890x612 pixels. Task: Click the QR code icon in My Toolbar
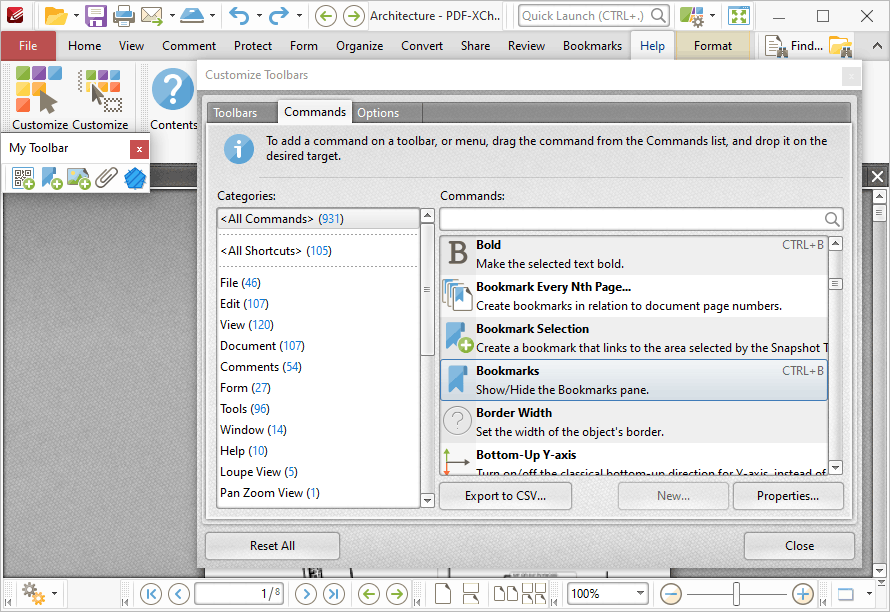pyautogui.click(x=23, y=178)
